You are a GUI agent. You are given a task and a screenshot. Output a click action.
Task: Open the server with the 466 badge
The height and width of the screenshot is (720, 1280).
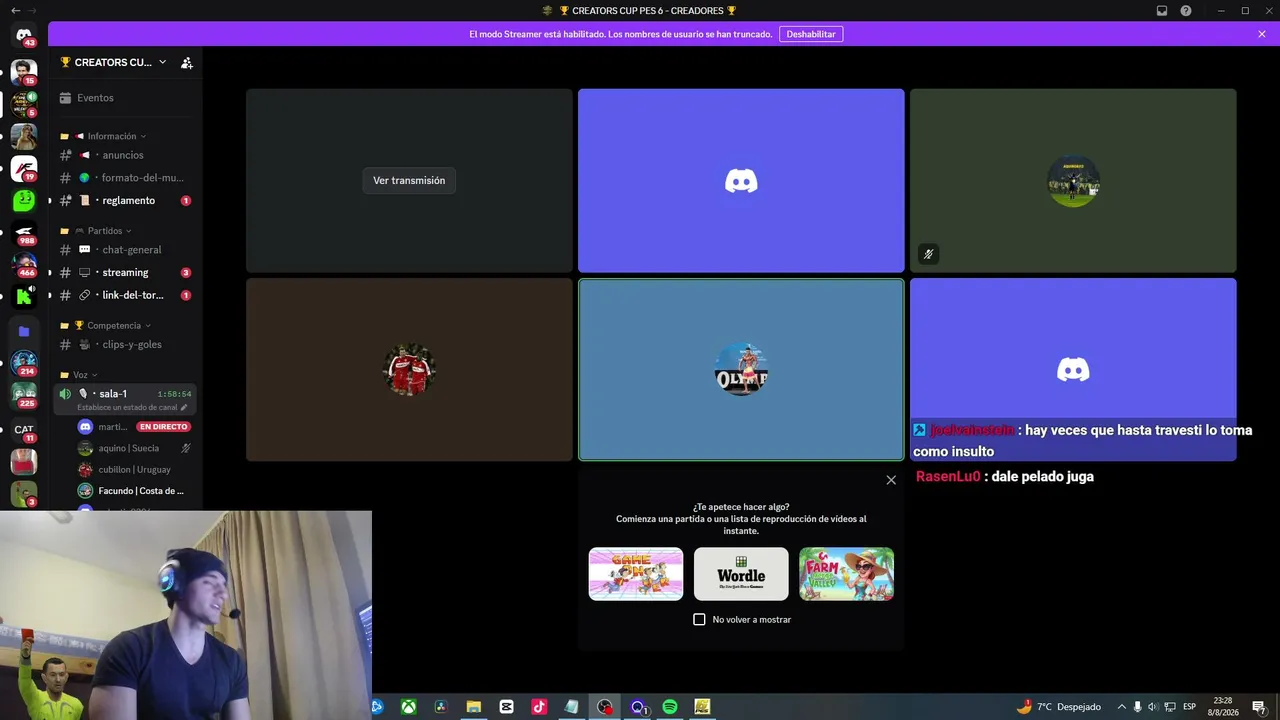point(24,265)
